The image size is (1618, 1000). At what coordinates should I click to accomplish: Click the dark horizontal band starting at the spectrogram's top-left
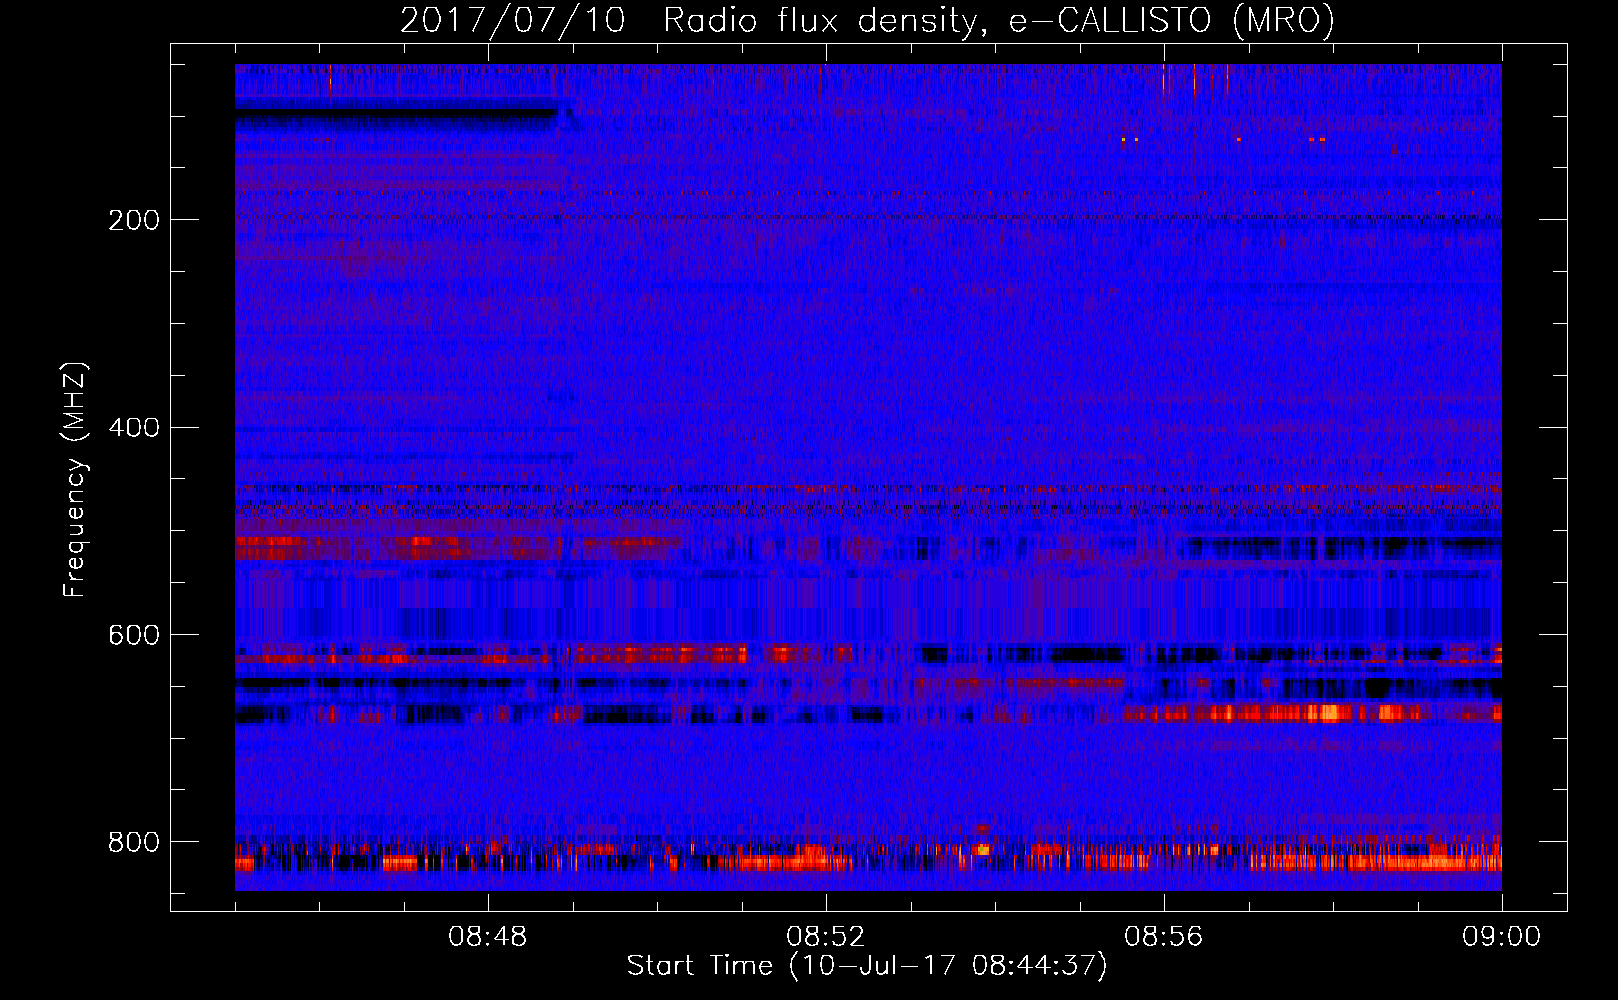coord(396,115)
